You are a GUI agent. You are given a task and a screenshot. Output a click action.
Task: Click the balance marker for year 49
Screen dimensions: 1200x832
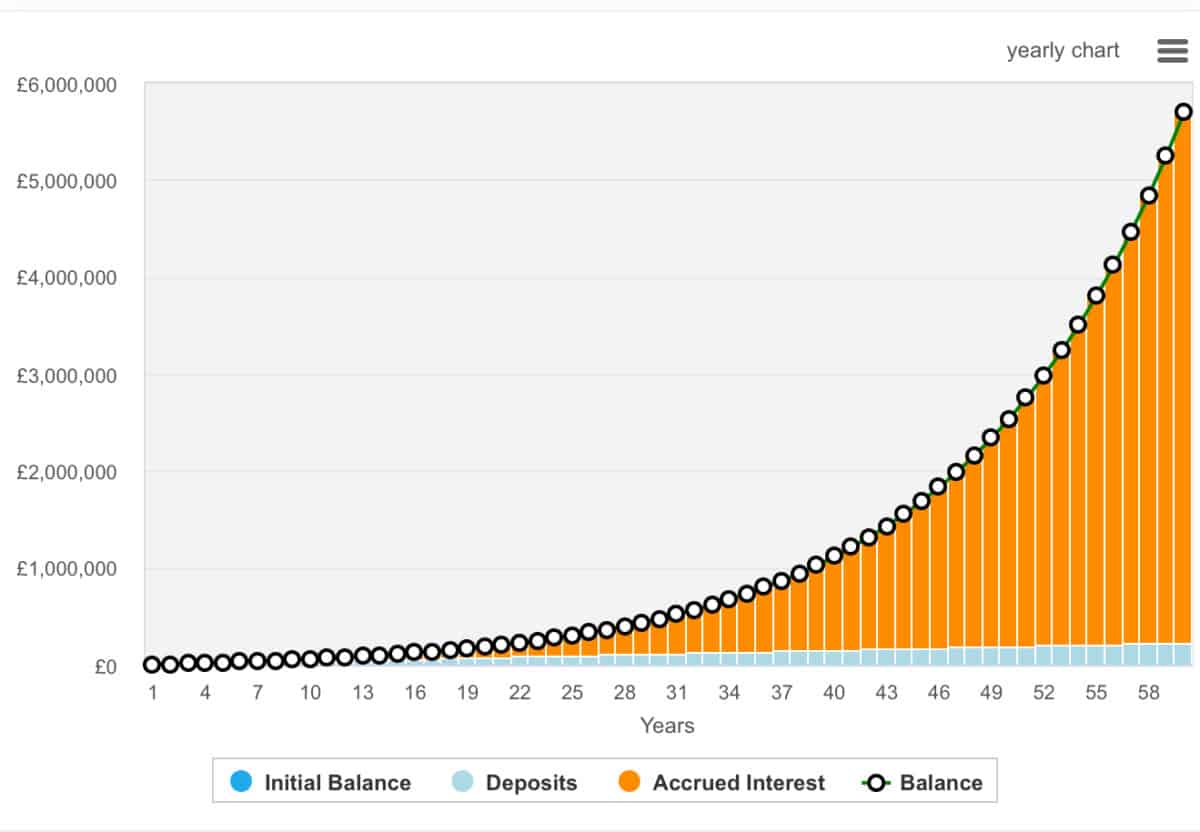(991, 437)
